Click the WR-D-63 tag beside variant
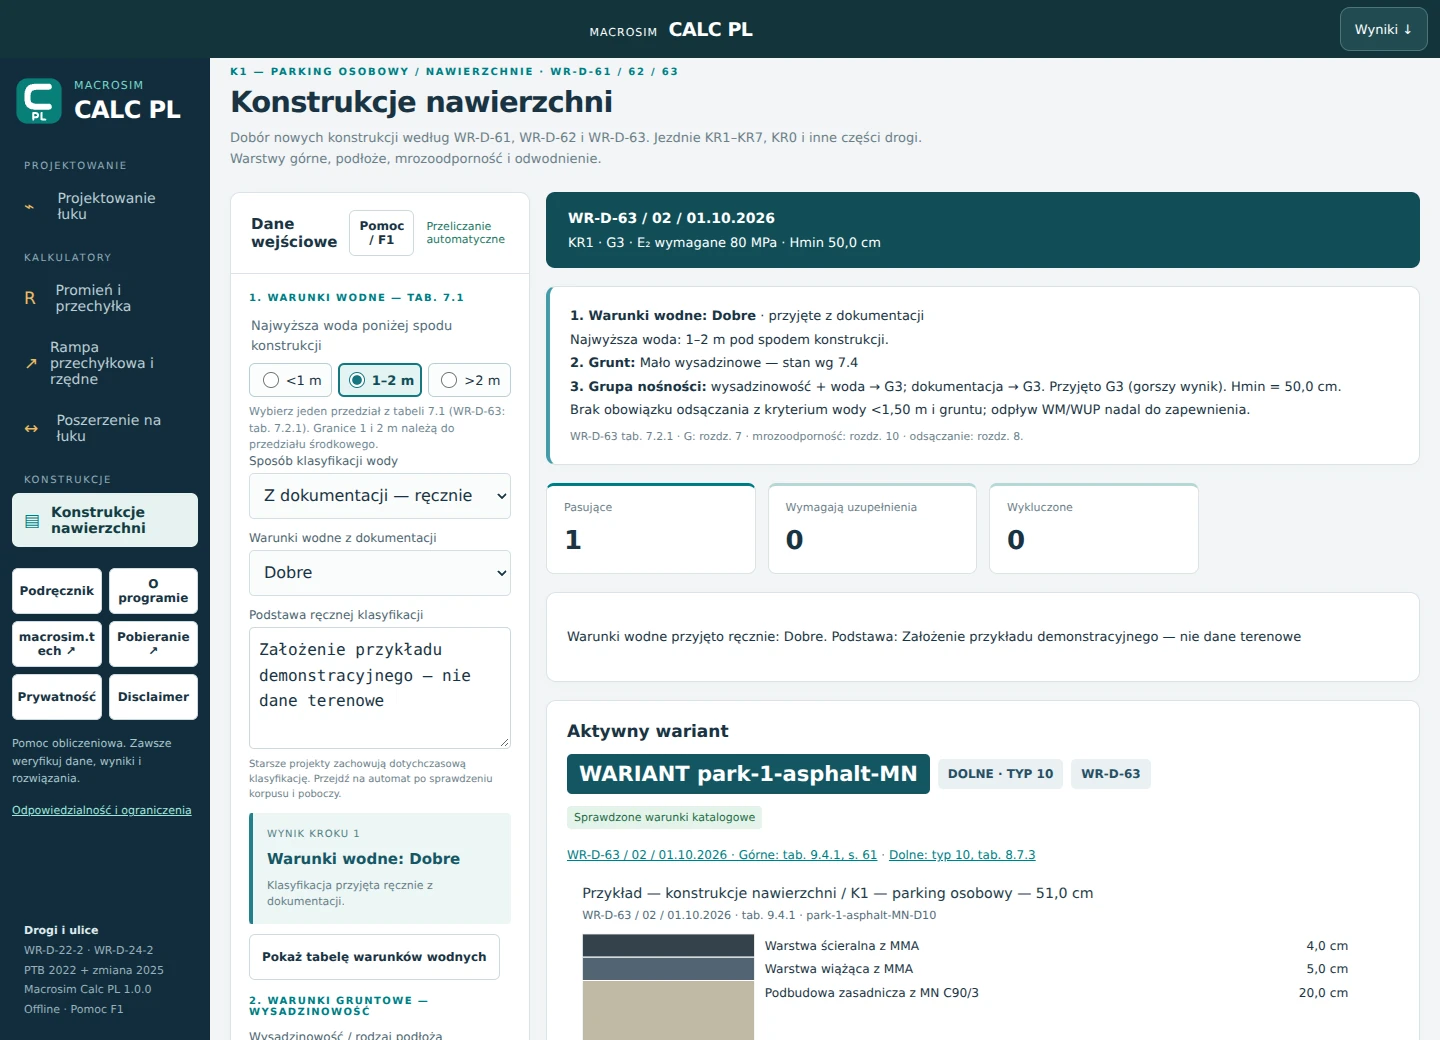This screenshot has width=1440, height=1040. pos(1111,774)
